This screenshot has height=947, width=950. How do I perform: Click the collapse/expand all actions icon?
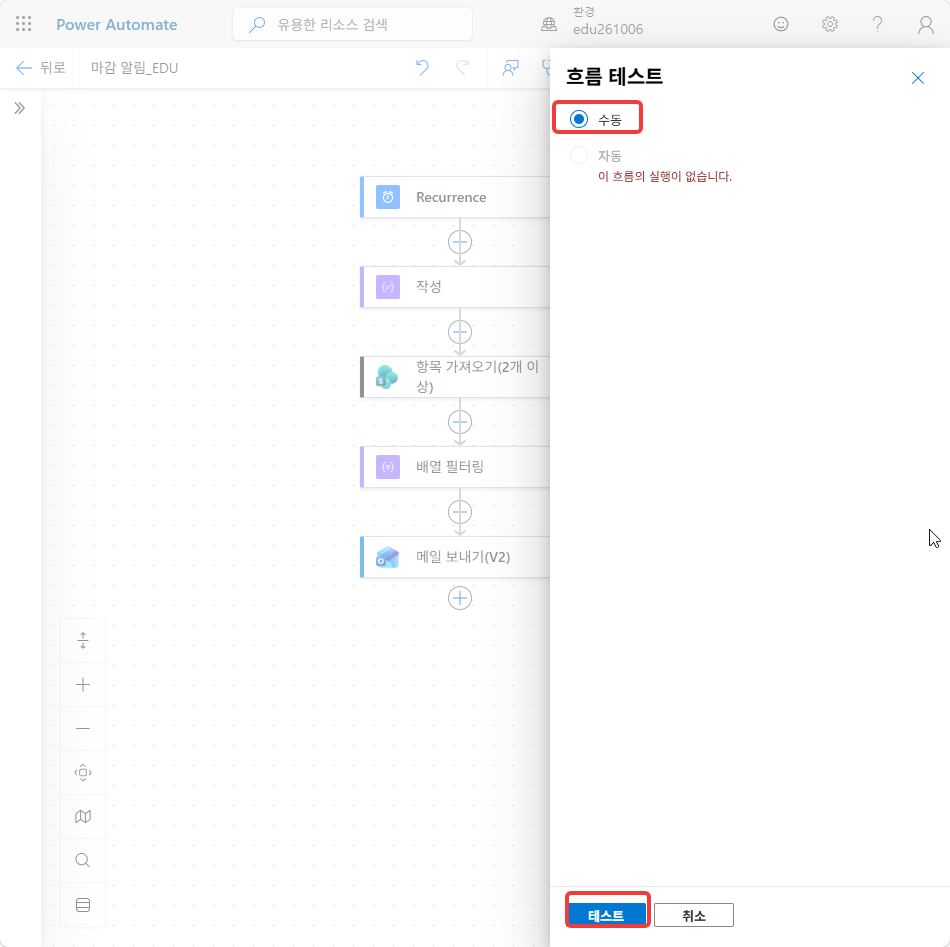pos(83,640)
